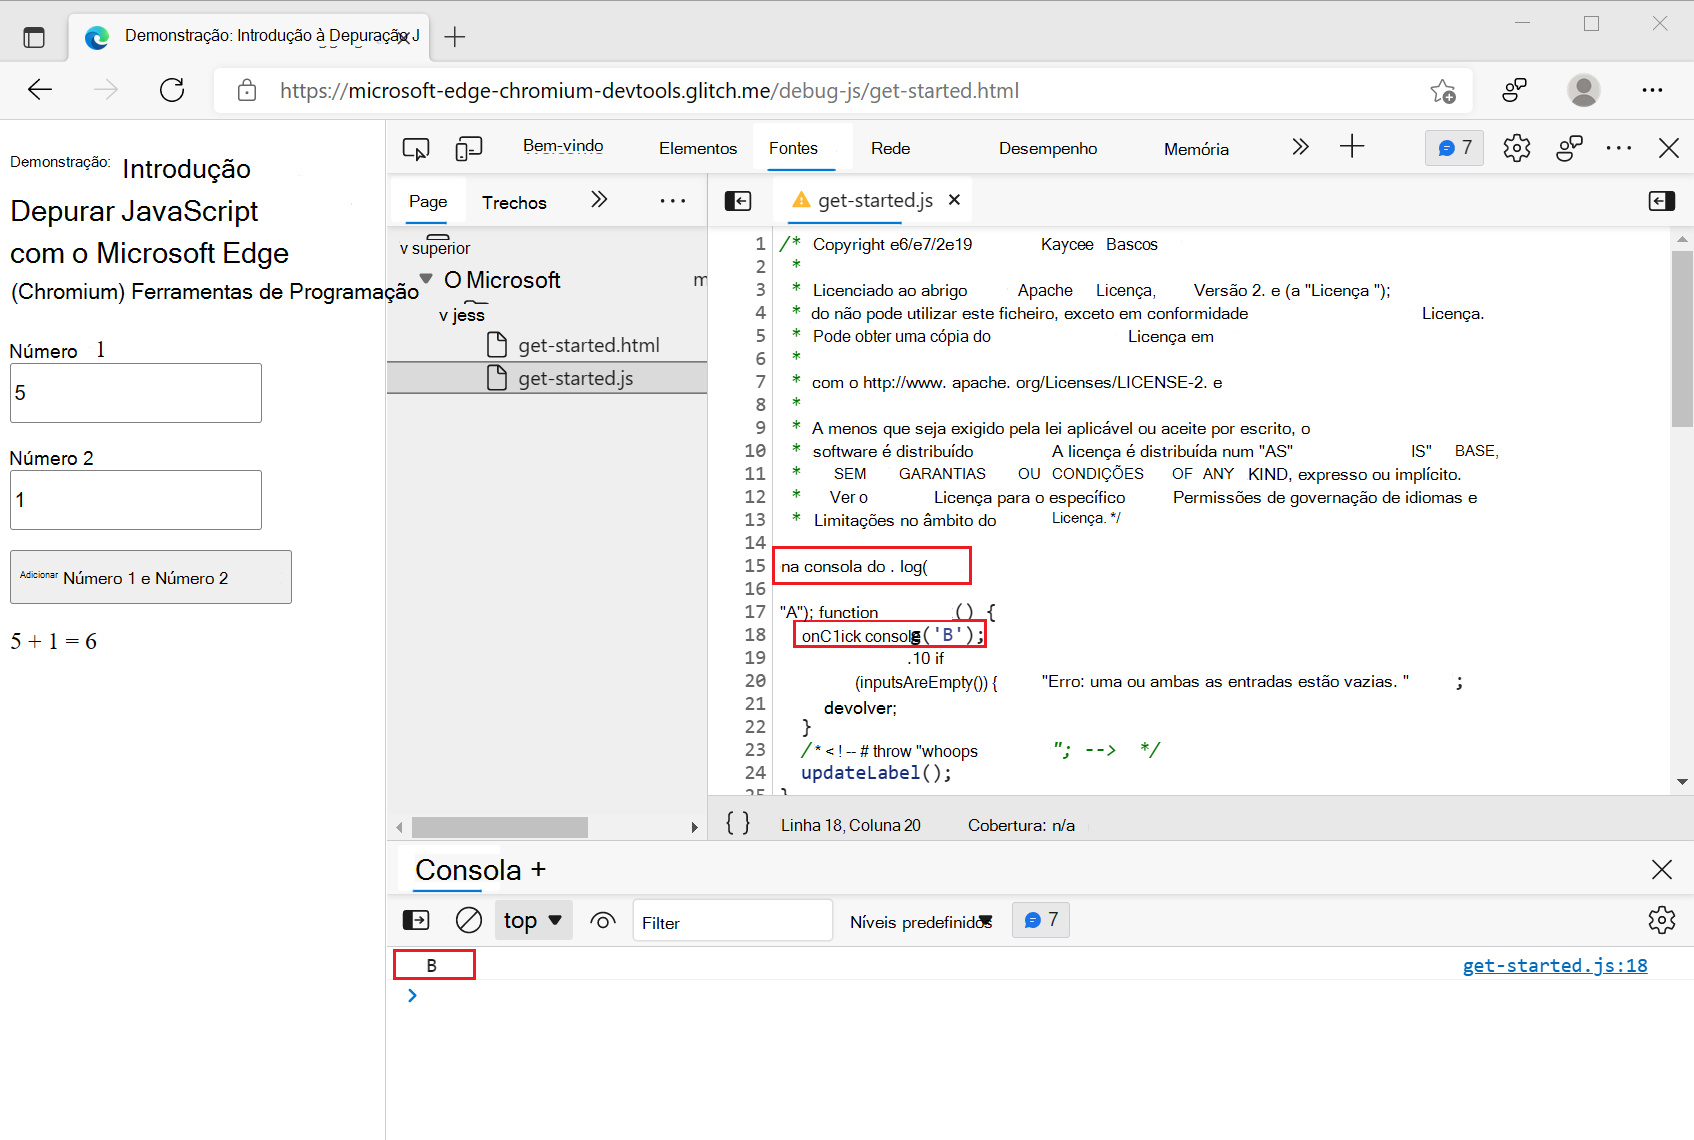Screen dimensions: 1694x1140
Task: Expand the Níveis predefinidos dropdown
Action: (920, 920)
